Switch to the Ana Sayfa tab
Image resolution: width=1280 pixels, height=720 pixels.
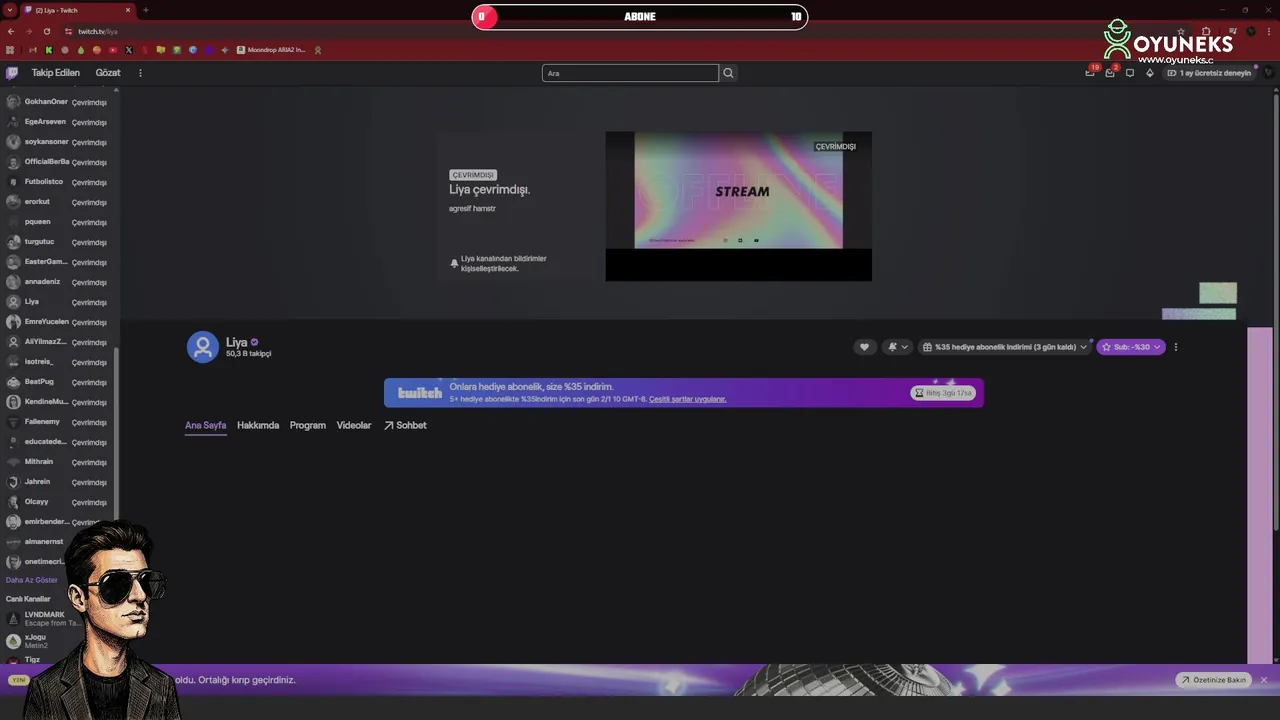205,425
